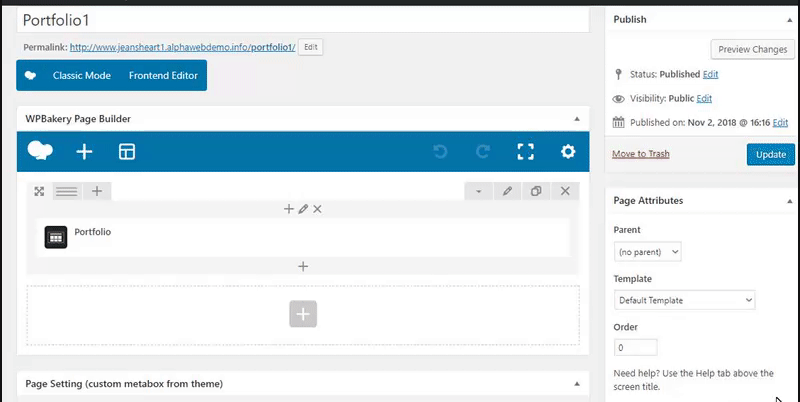This screenshot has width=800, height=402.
Task: Open the Template dropdown
Action: coord(684,300)
